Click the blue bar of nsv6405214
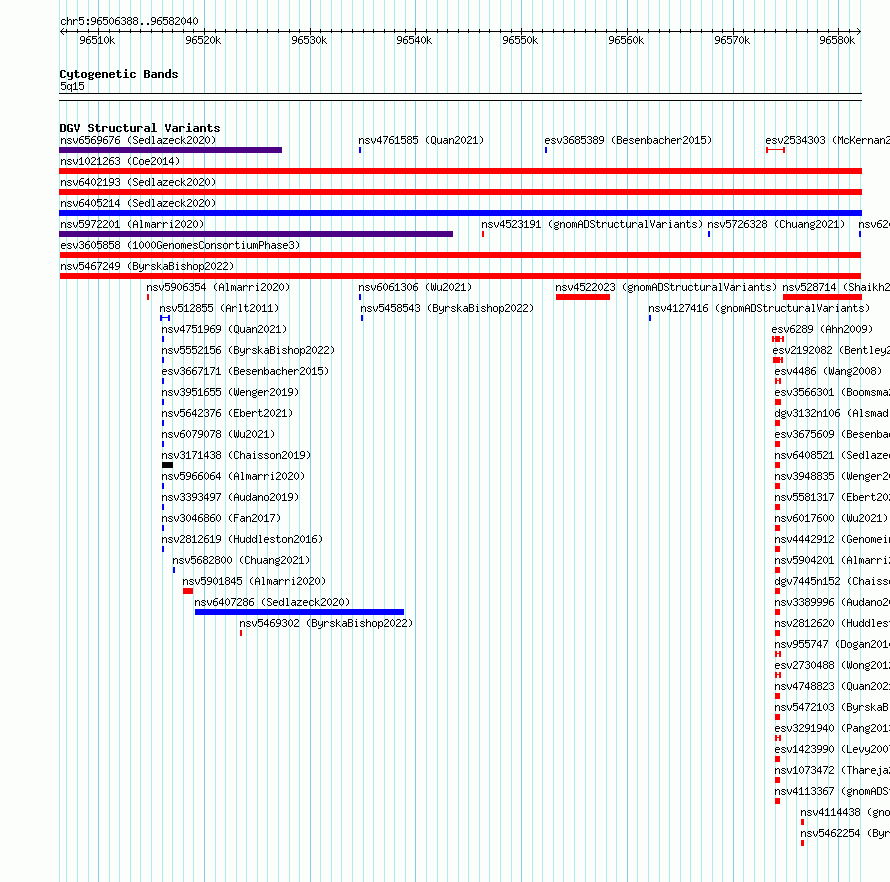Image resolution: width=890 pixels, height=882 pixels. point(460,213)
